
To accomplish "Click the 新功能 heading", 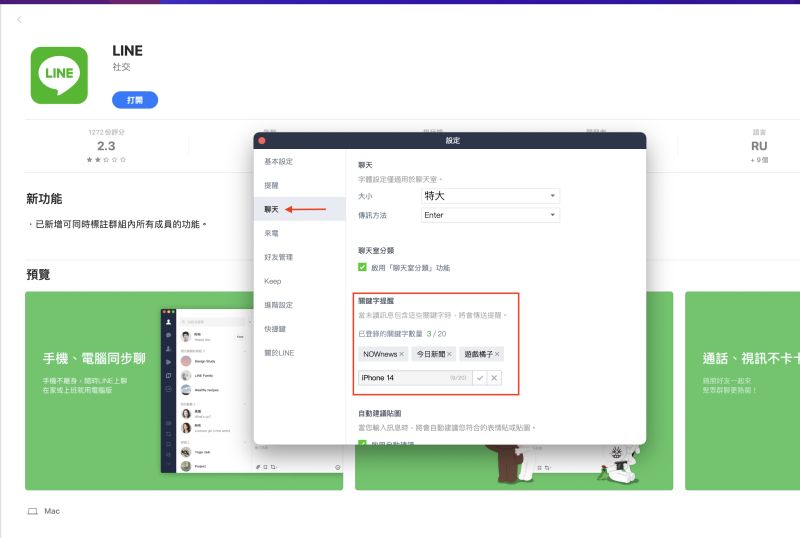I will tap(44, 199).
